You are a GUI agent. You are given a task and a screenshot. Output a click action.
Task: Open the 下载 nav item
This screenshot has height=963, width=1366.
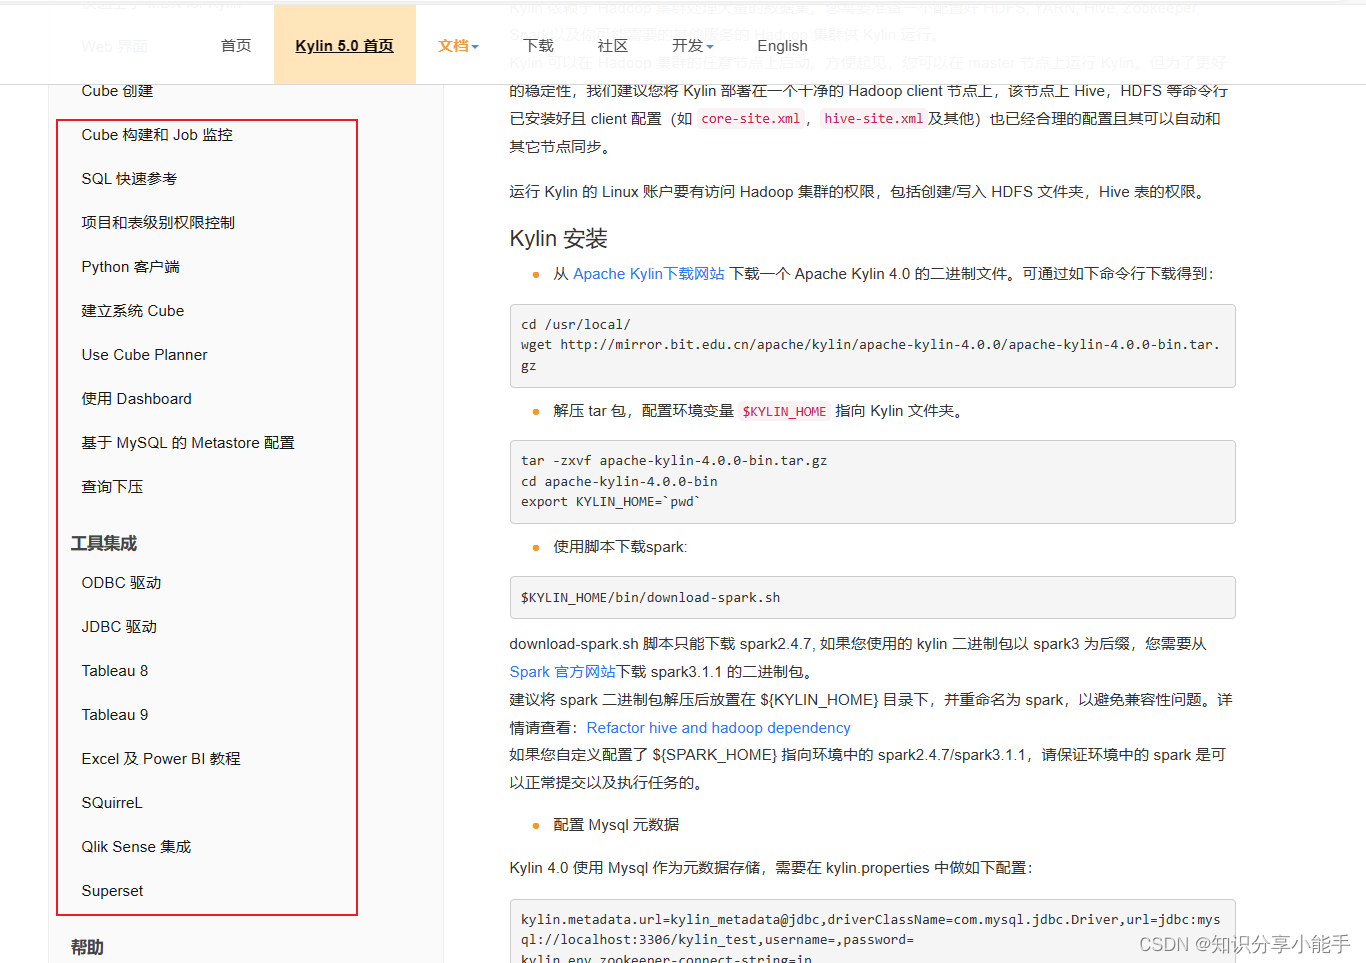(x=538, y=46)
